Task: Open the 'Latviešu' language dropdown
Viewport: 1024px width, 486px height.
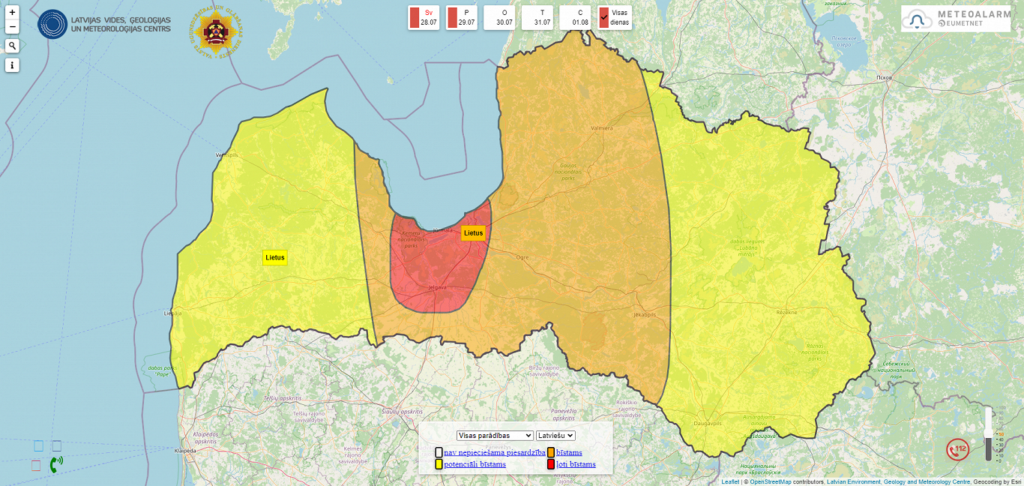Action: pyautogui.click(x=556, y=435)
